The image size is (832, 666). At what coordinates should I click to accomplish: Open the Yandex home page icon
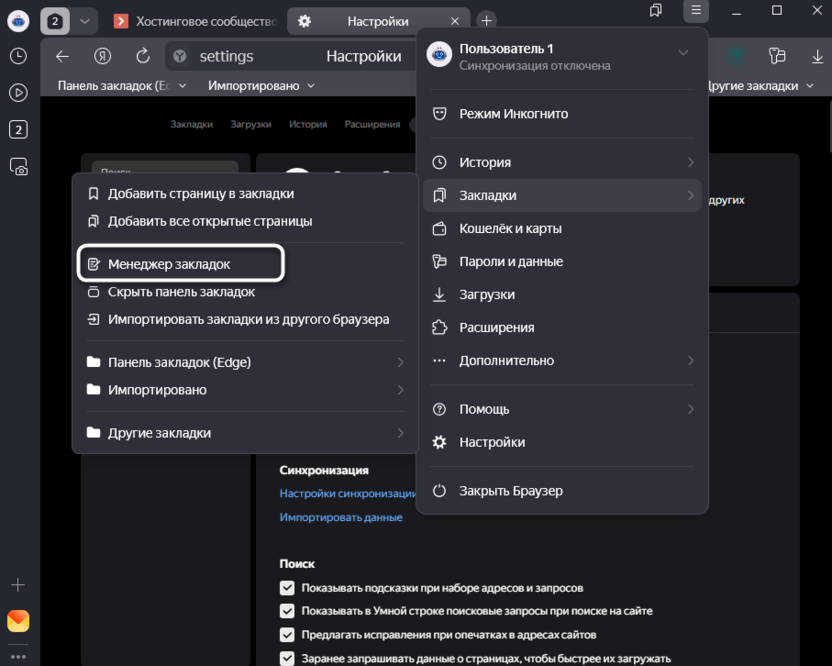click(x=102, y=56)
